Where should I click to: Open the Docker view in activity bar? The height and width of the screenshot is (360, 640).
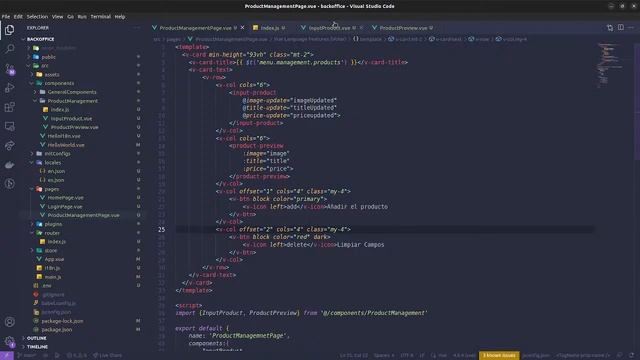click(9, 164)
